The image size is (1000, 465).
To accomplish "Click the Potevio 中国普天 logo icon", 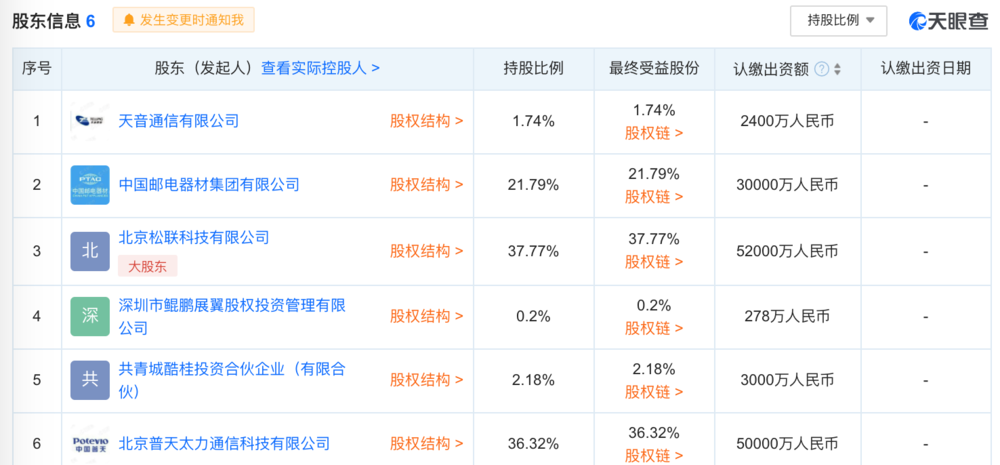I will tap(90, 442).
